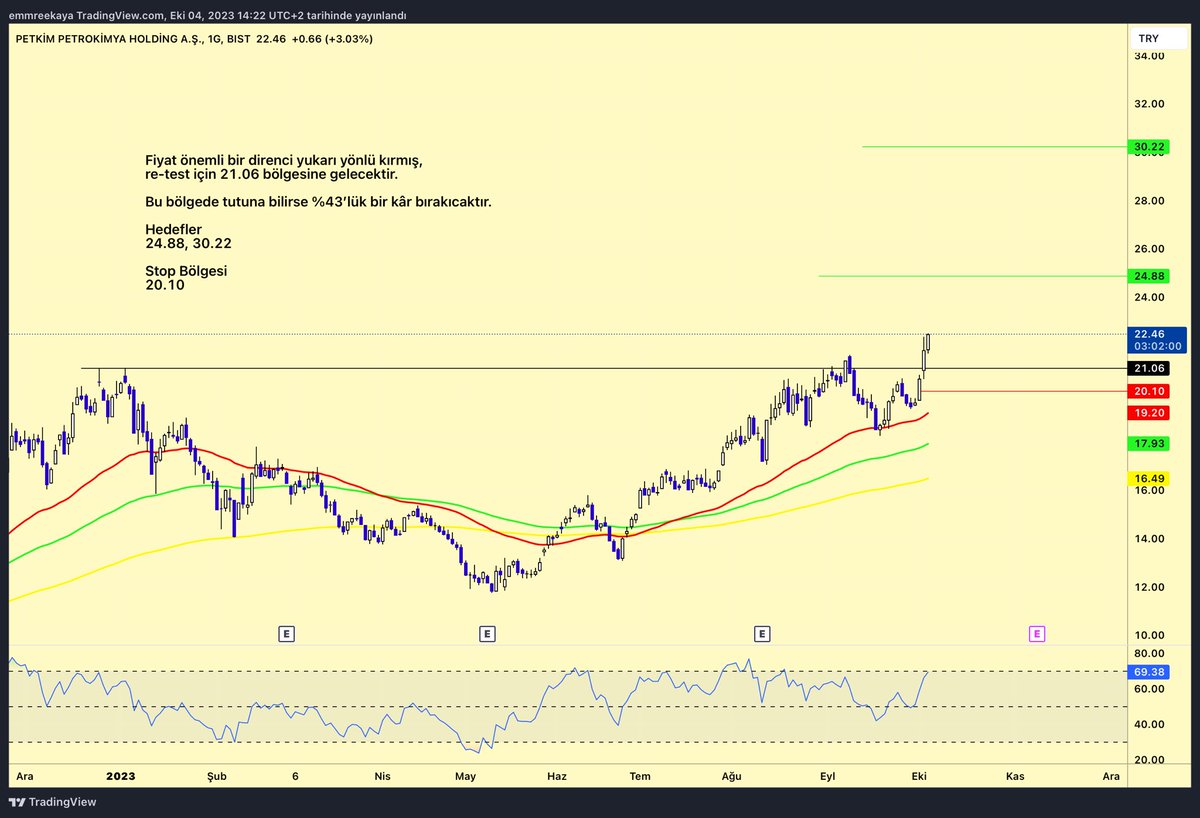Click the Kas month label on time axis
The height and width of the screenshot is (818, 1200).
click(x=1015, y=776)
